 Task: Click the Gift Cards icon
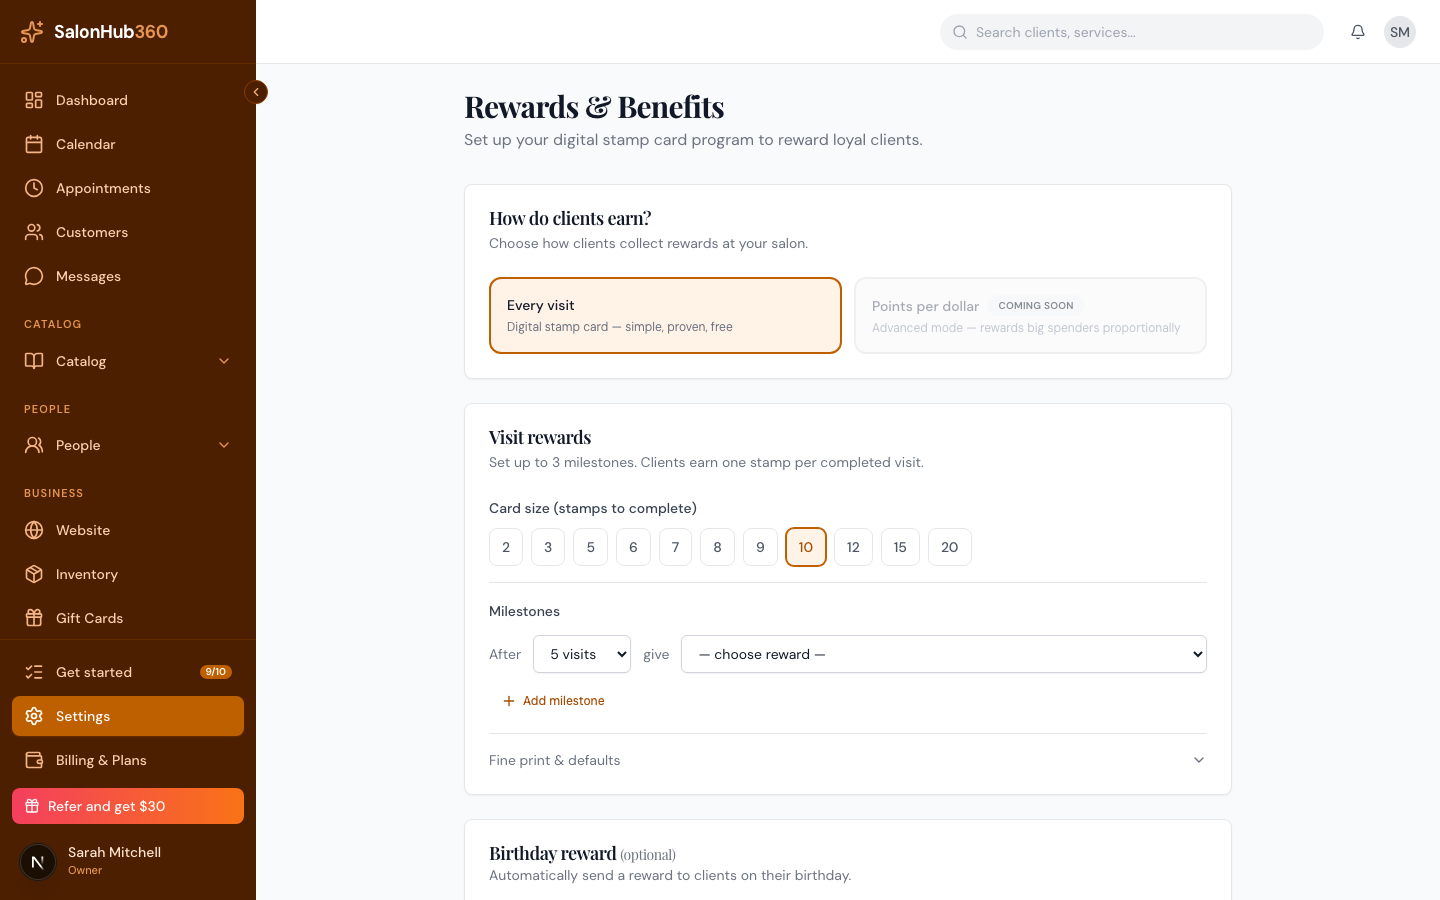(x=34, y=618)
